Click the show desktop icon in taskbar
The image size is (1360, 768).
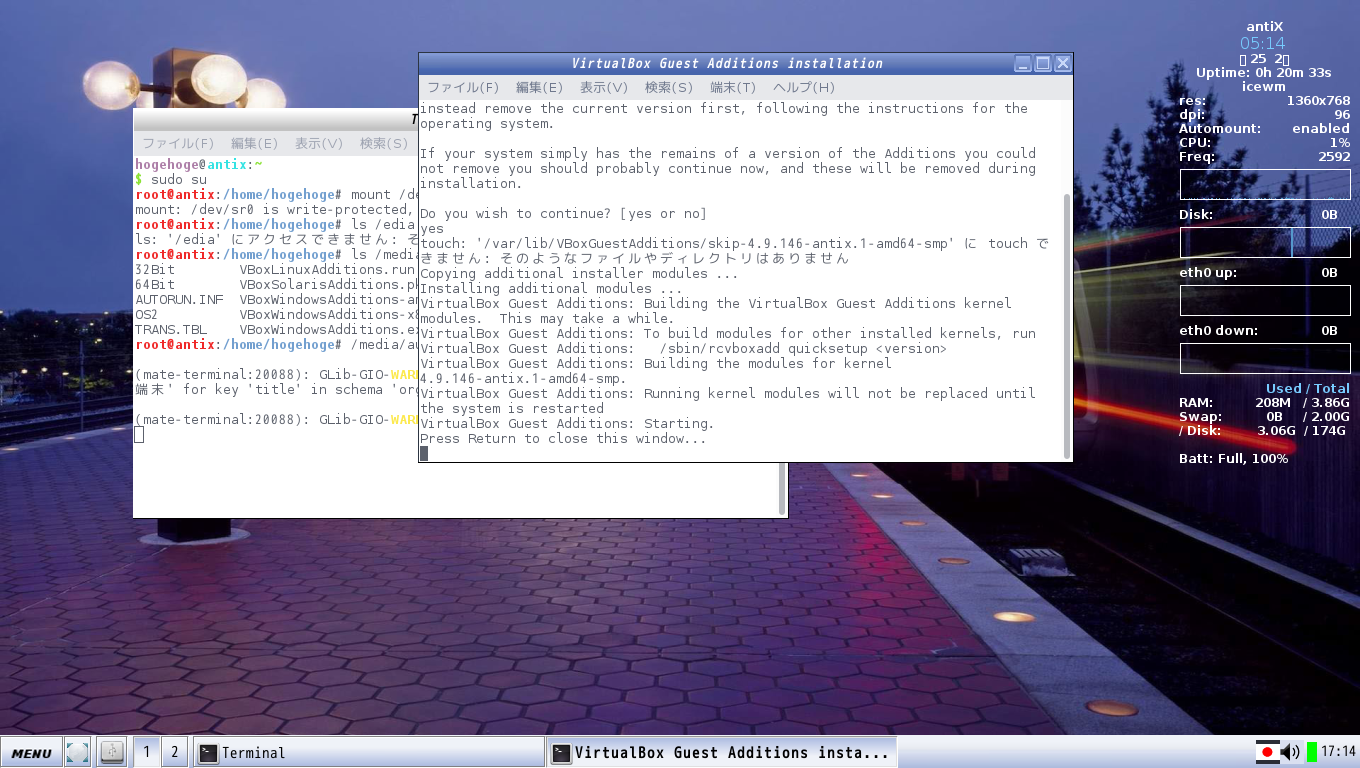pos(77,752)
